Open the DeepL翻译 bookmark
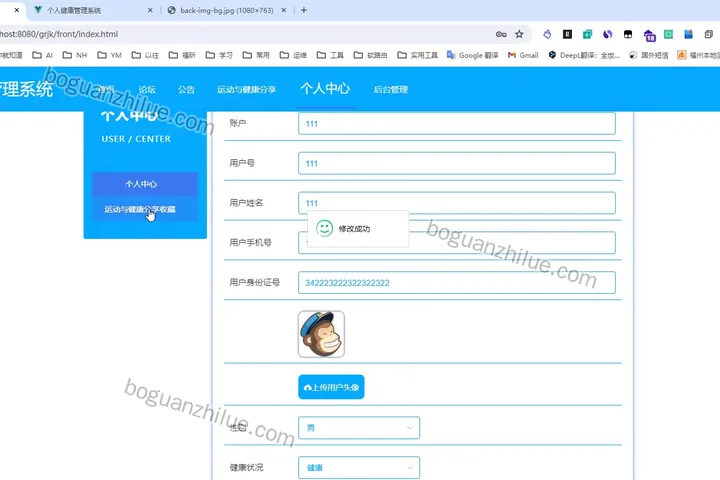The image size is (720, 480). pos(584,55)
